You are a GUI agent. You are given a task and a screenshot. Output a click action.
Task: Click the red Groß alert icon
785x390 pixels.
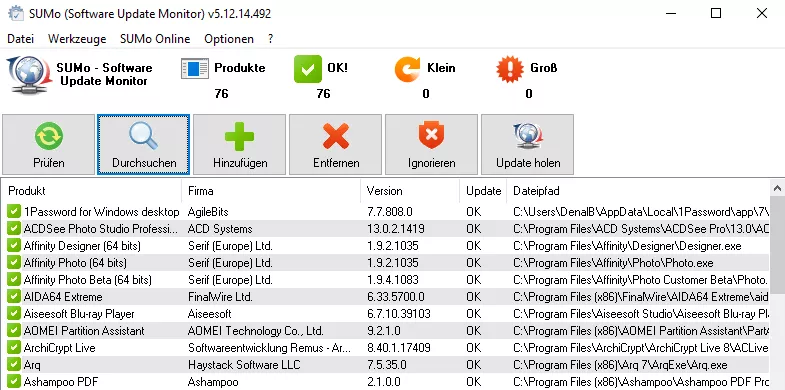point(510,69)
